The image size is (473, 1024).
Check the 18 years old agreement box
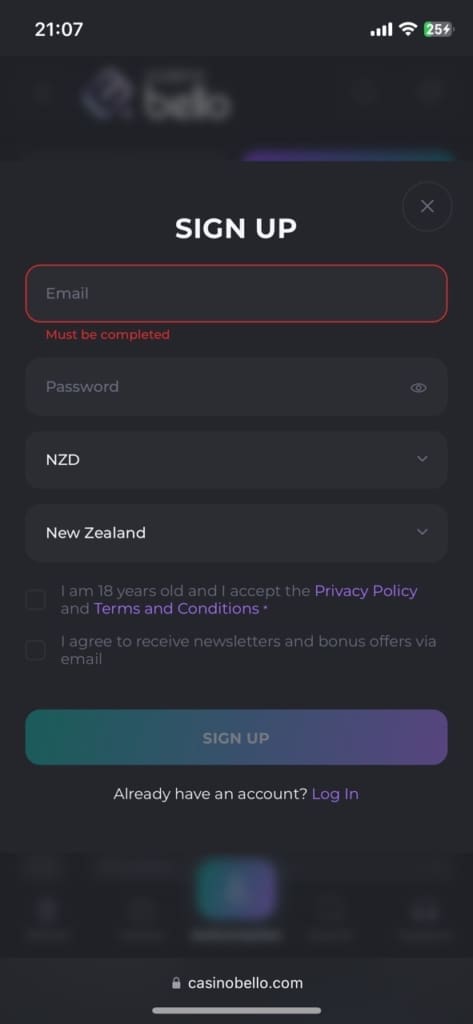click(35, 600)
